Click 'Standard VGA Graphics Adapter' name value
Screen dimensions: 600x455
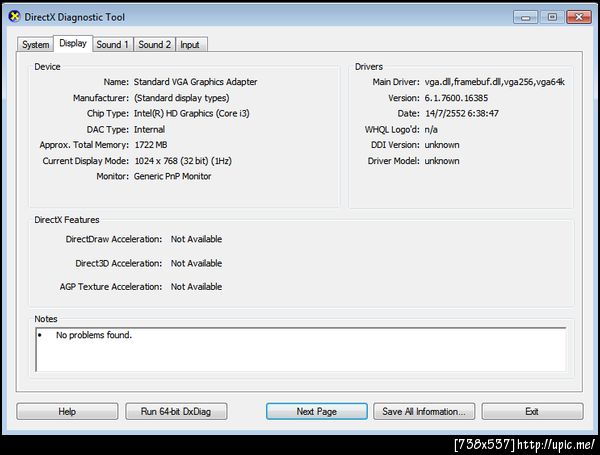pos(196,82)
